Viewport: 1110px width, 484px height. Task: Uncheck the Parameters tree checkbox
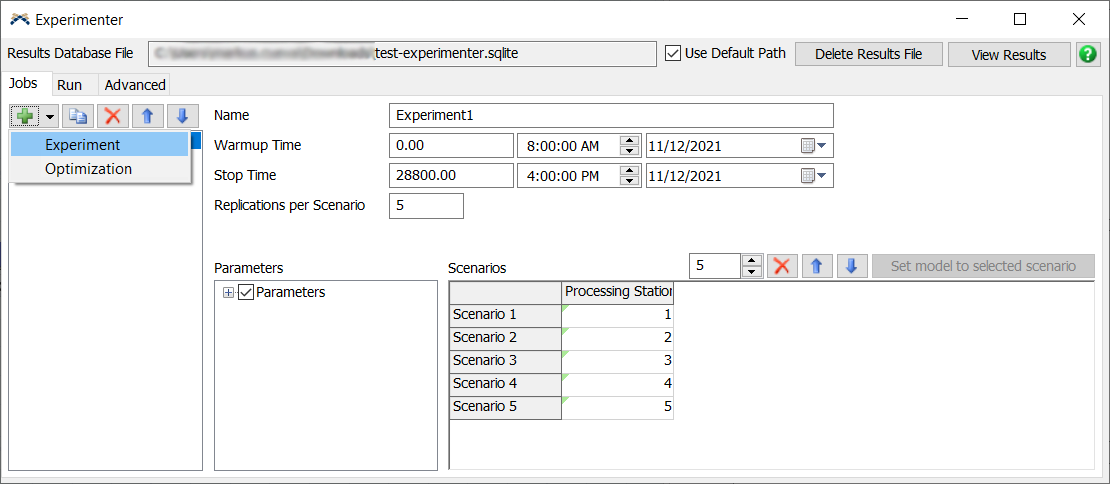tap(246, 293)
